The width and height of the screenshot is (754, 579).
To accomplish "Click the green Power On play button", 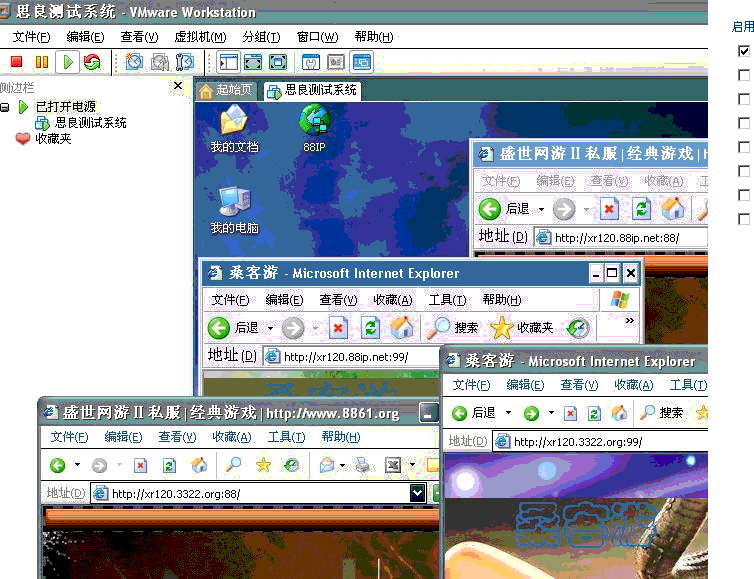I will [x=68, y=62].
